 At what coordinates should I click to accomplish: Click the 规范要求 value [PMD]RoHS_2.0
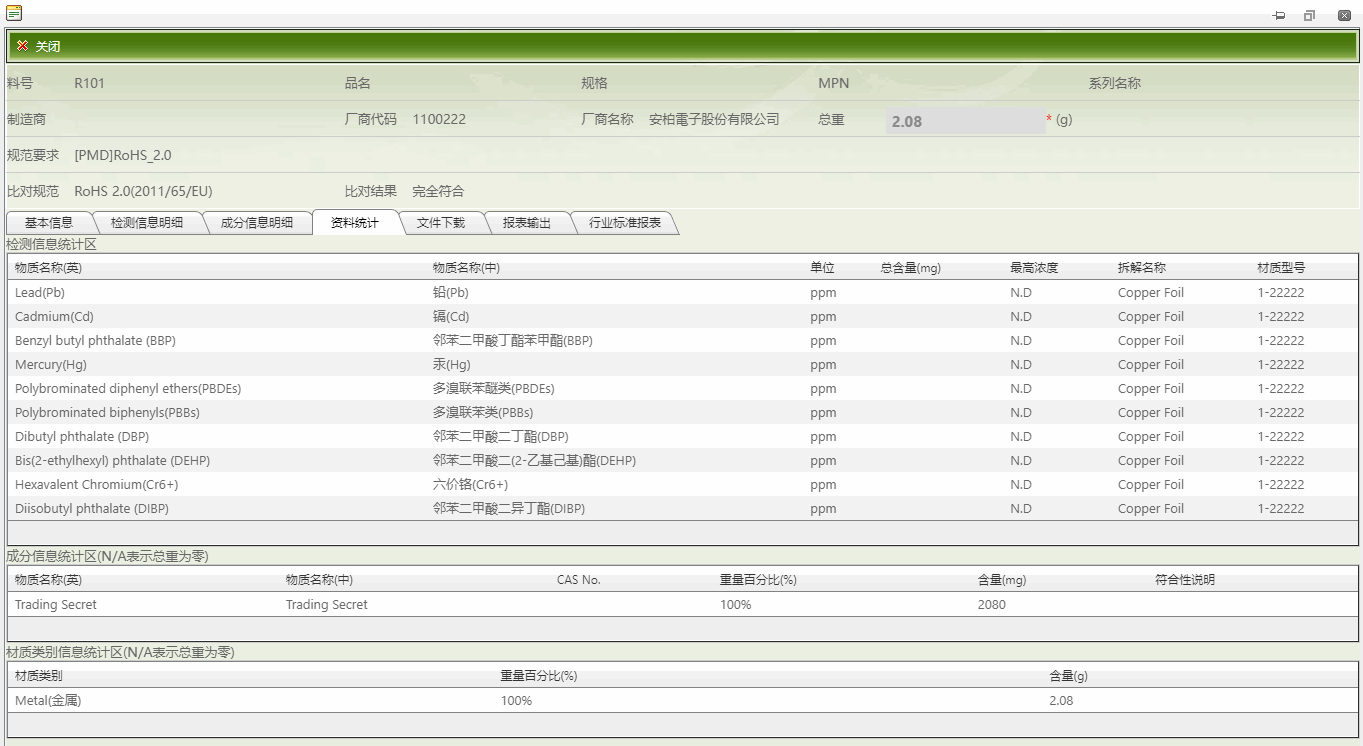(123, 155)
